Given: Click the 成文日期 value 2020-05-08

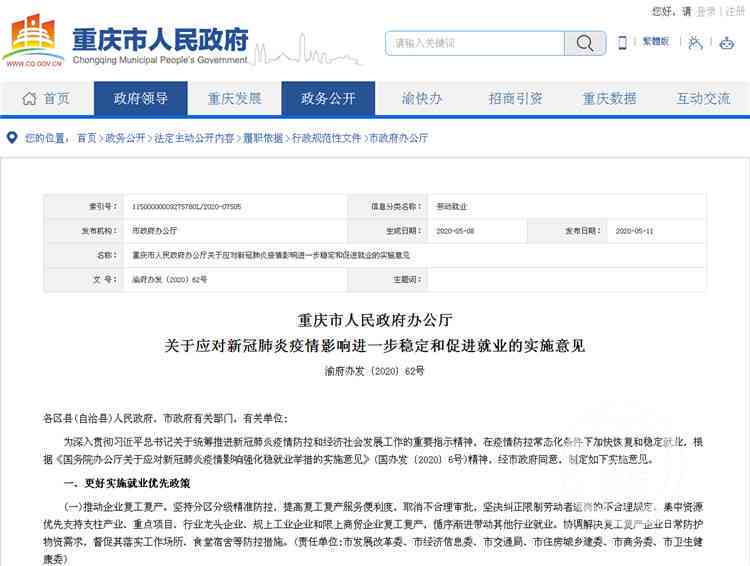Looking at the screenshot, I should click(455, 231).
